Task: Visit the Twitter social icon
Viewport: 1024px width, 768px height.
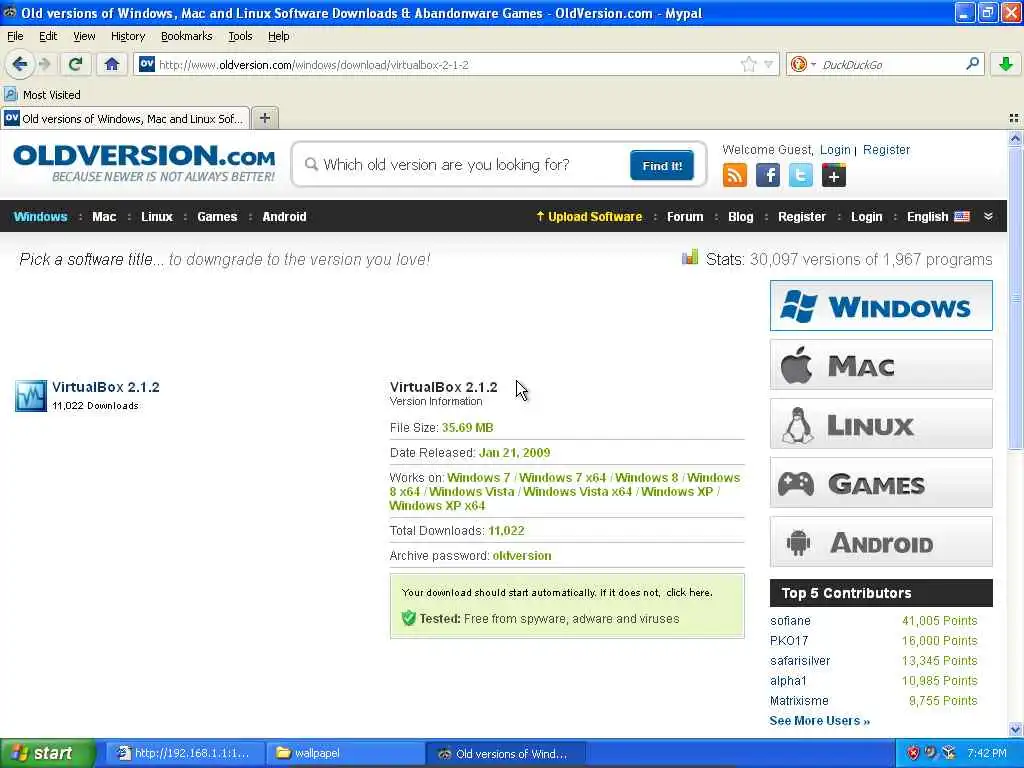Action: click(x=801, y=175)
